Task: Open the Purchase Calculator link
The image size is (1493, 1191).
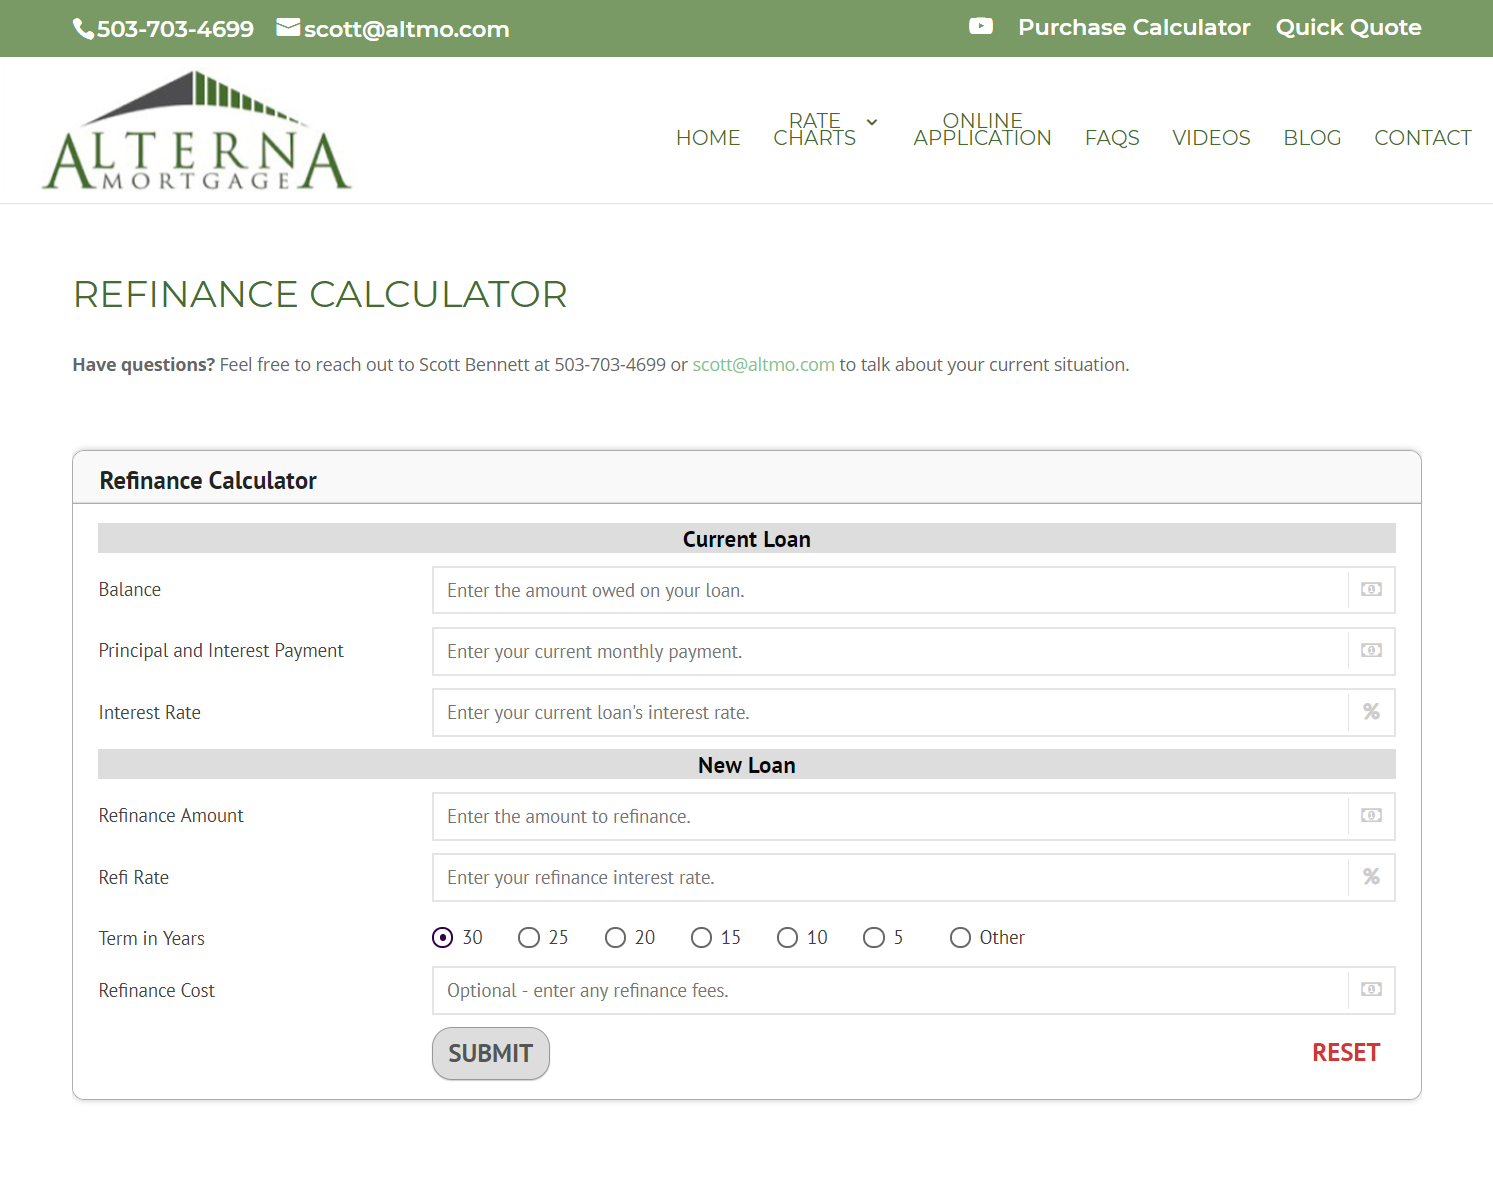Action: point(1134,27)
